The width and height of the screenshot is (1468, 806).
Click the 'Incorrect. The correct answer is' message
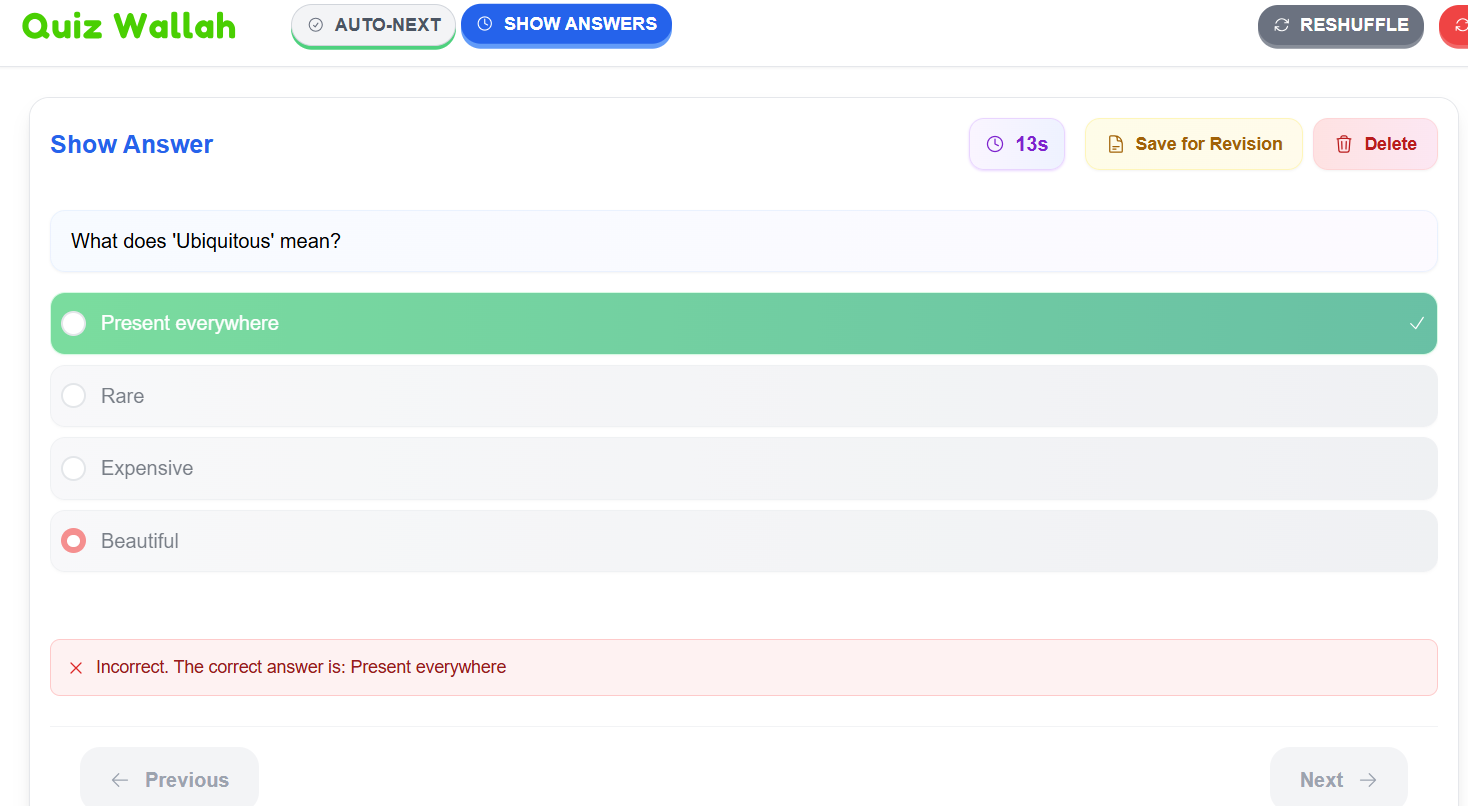[x=301, y=667]
